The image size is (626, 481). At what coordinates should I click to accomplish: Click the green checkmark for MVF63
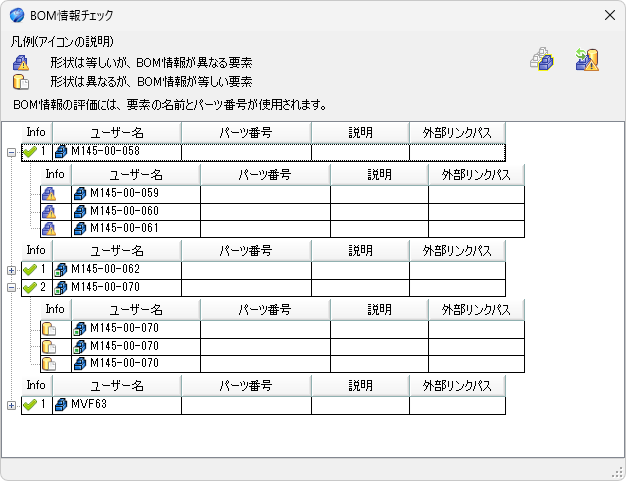(30, 405)
